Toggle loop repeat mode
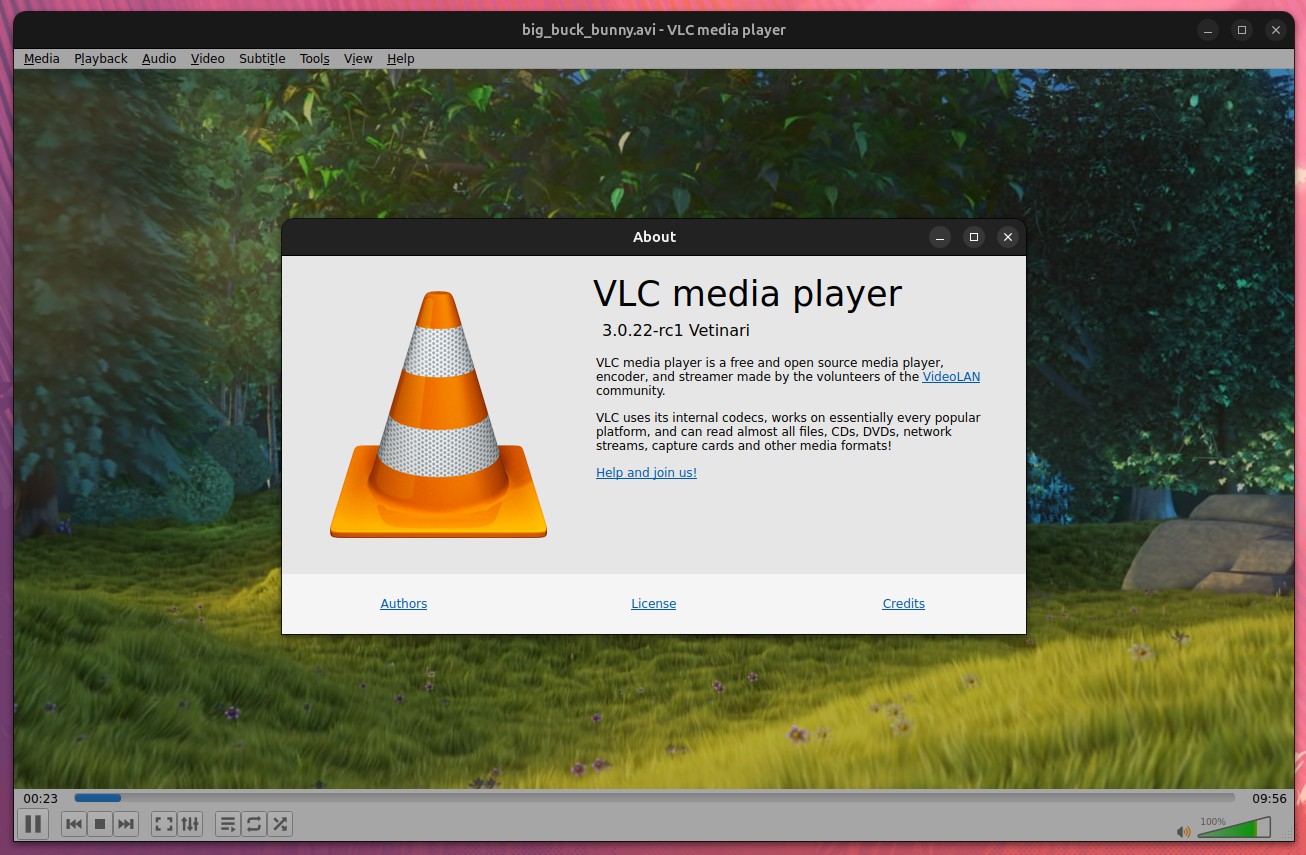 point(254,824)
